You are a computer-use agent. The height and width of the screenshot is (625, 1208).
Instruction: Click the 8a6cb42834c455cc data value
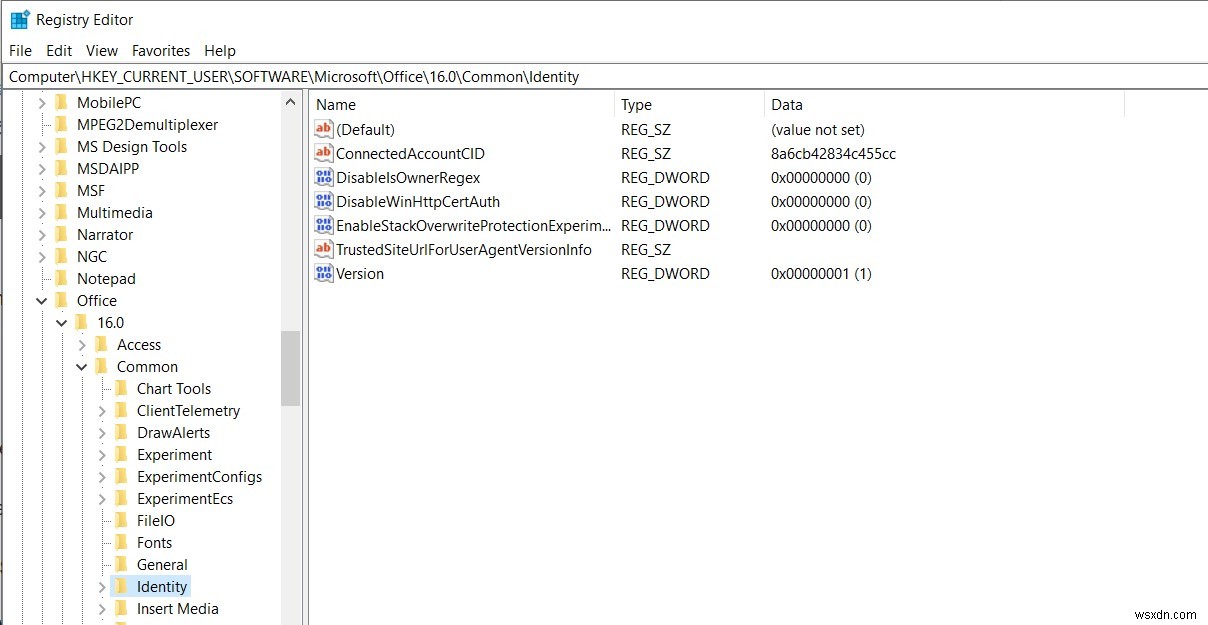click(833, 153)
